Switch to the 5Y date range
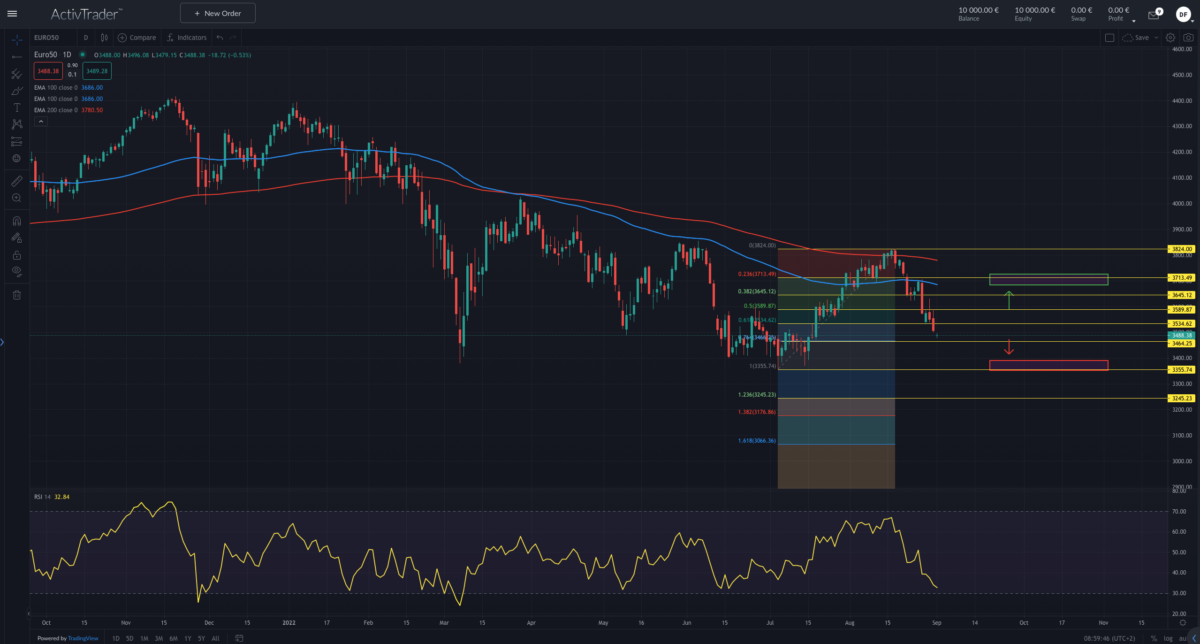Viewport: 1200px width, 644px height. point(202,637)
